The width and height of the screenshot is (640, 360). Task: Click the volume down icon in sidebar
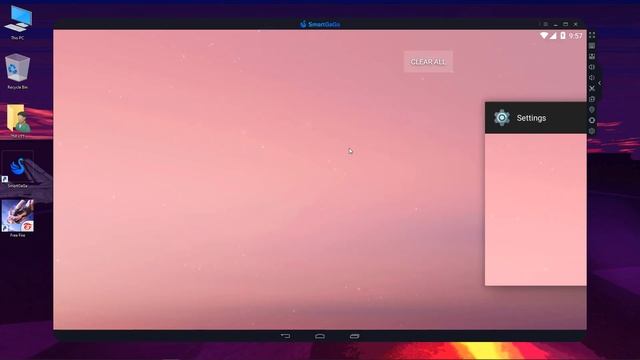click(x=592, y=78)
